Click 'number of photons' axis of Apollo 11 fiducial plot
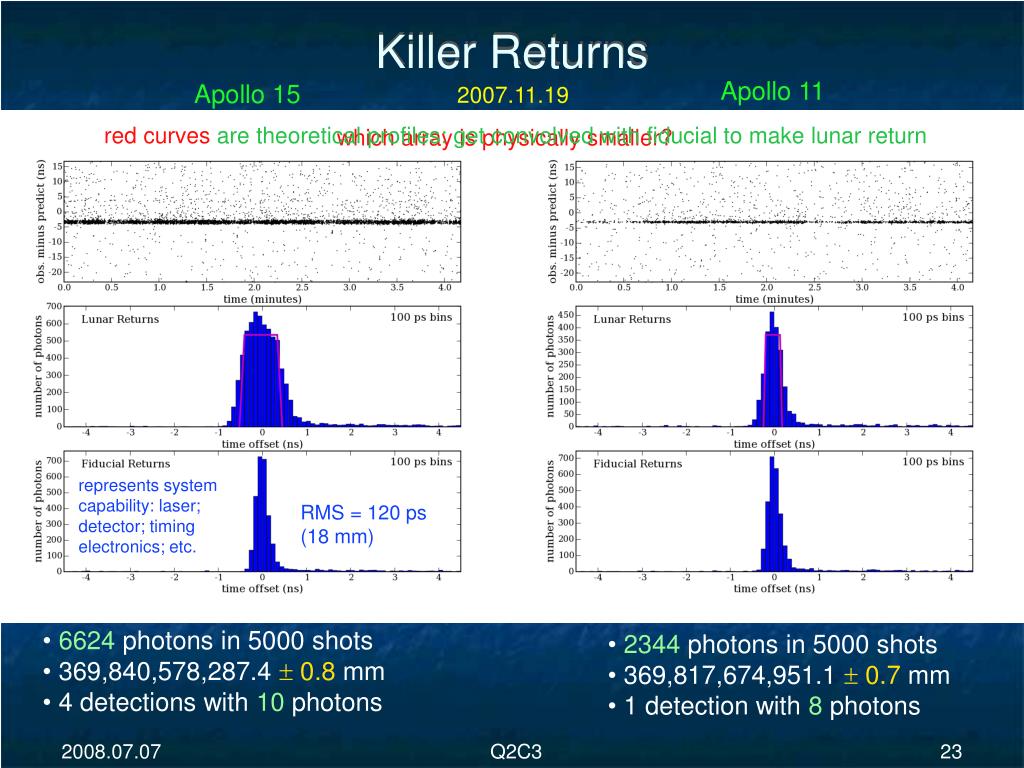The height and width of the screenshot is (768, 1024). coord(549,511)
